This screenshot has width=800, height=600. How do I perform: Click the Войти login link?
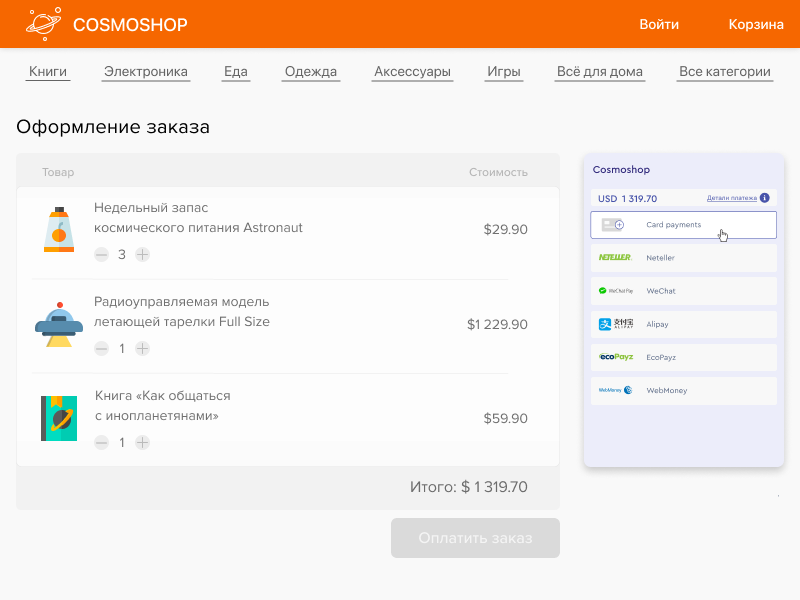coord(659,24)
